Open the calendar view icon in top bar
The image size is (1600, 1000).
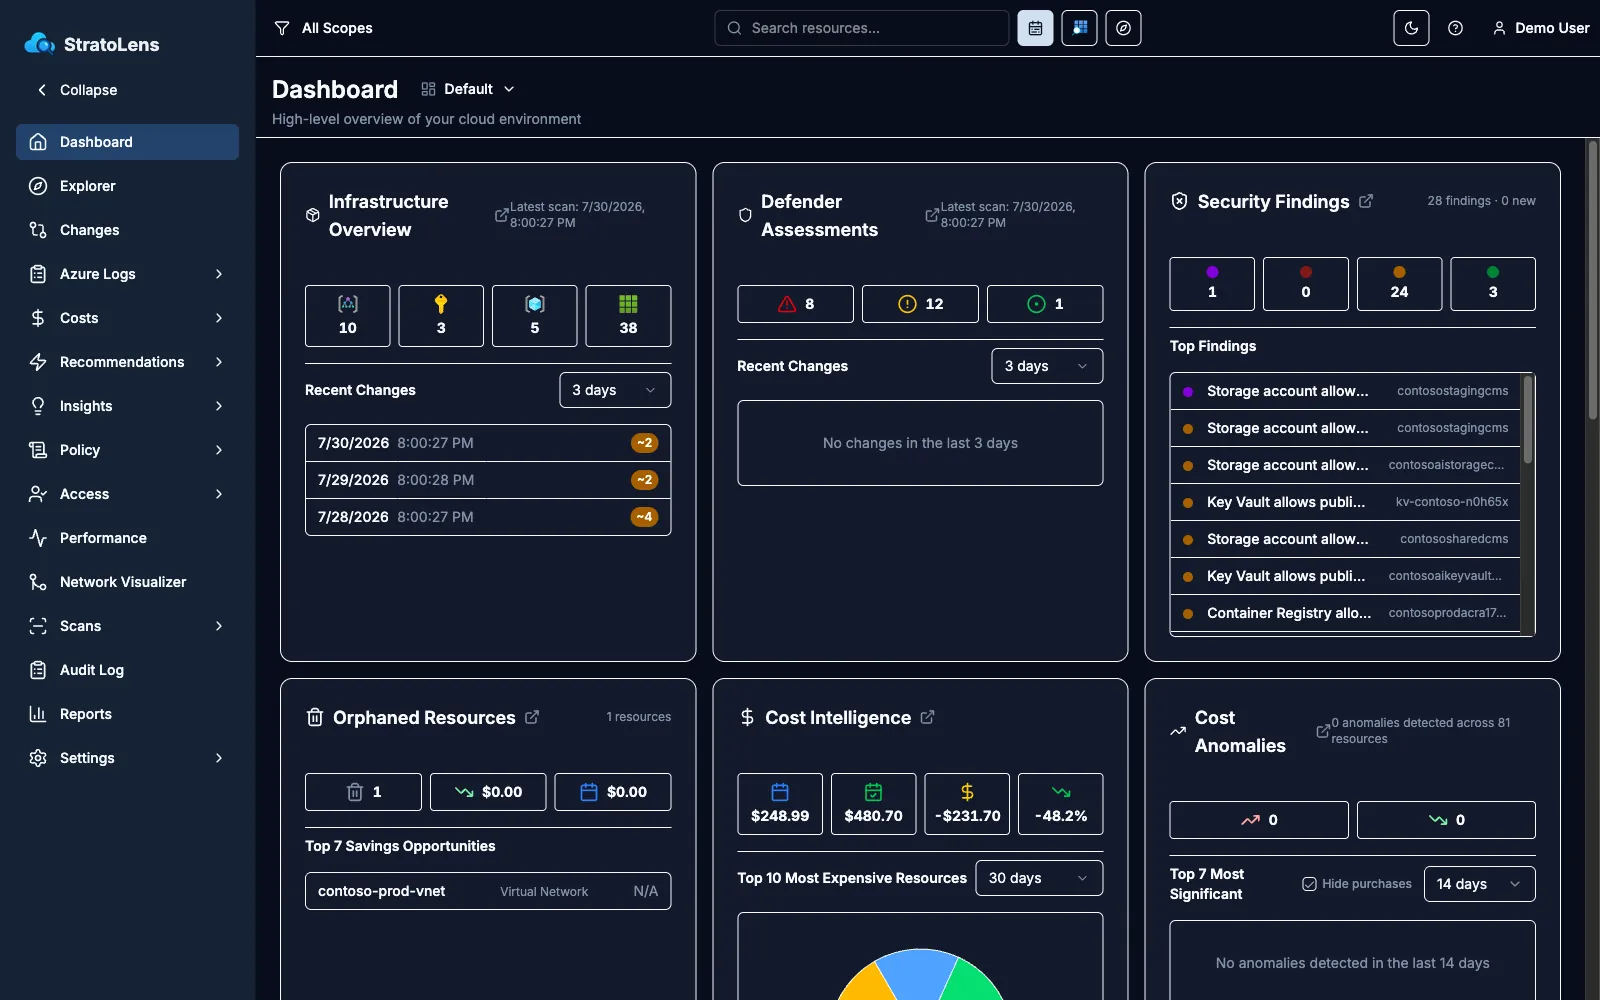point(1035,28)
